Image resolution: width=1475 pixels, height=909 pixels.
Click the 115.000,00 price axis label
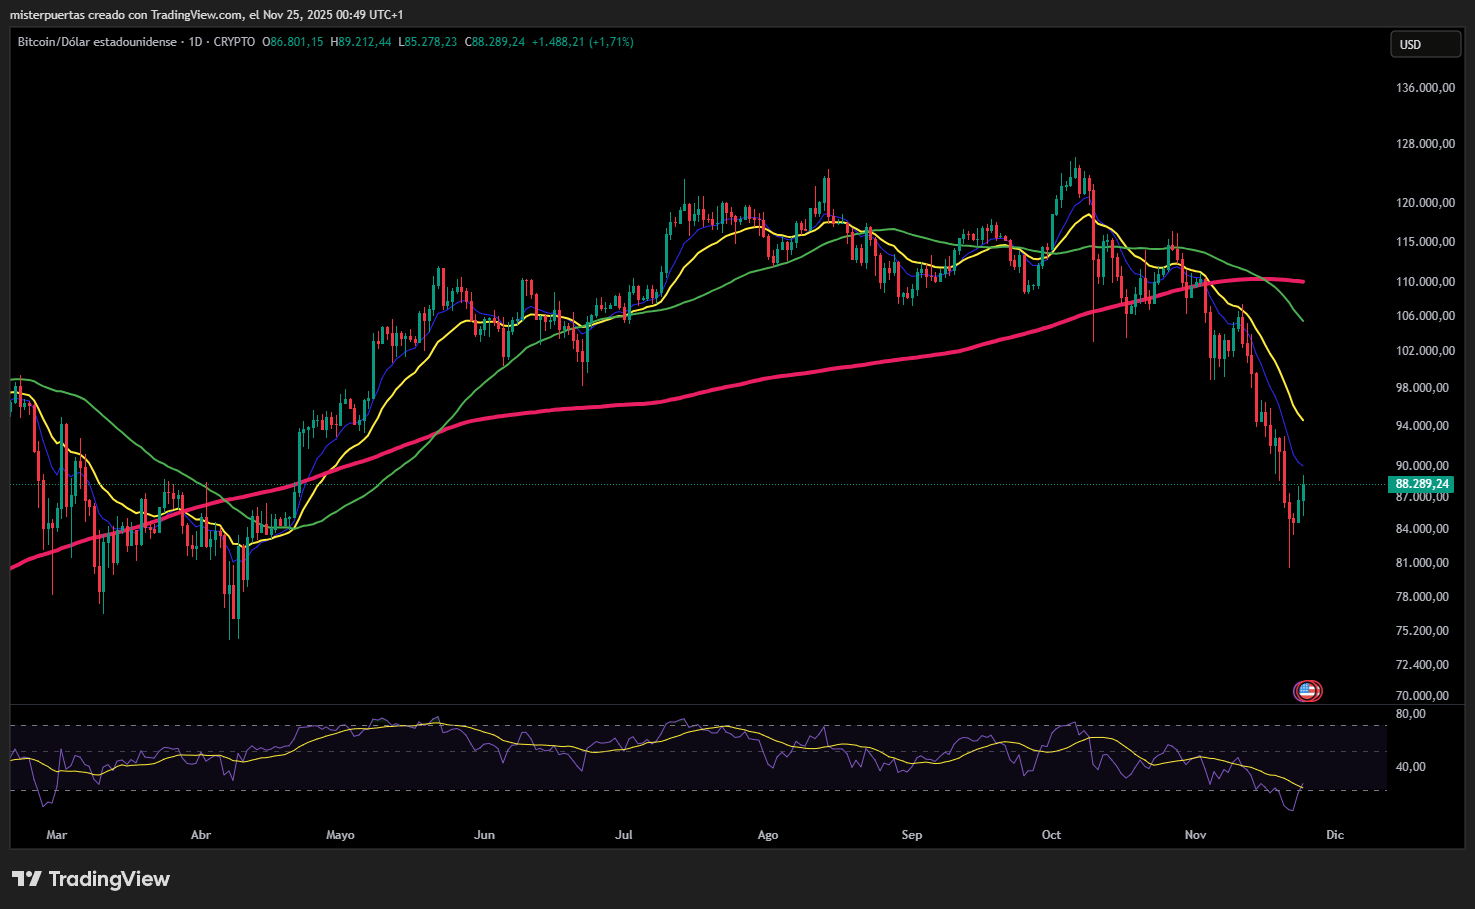click(x=1425, y=242)
